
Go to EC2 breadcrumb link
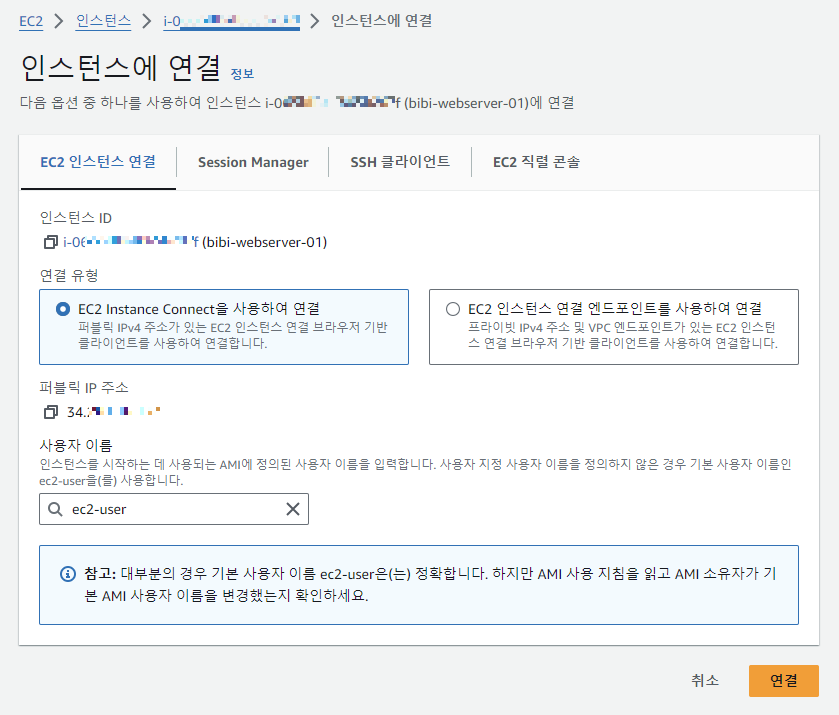31,21
